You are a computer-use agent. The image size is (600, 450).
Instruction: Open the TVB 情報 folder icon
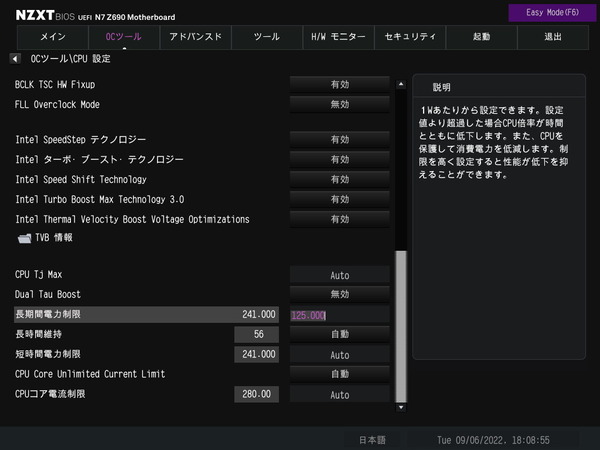point(25,238)
